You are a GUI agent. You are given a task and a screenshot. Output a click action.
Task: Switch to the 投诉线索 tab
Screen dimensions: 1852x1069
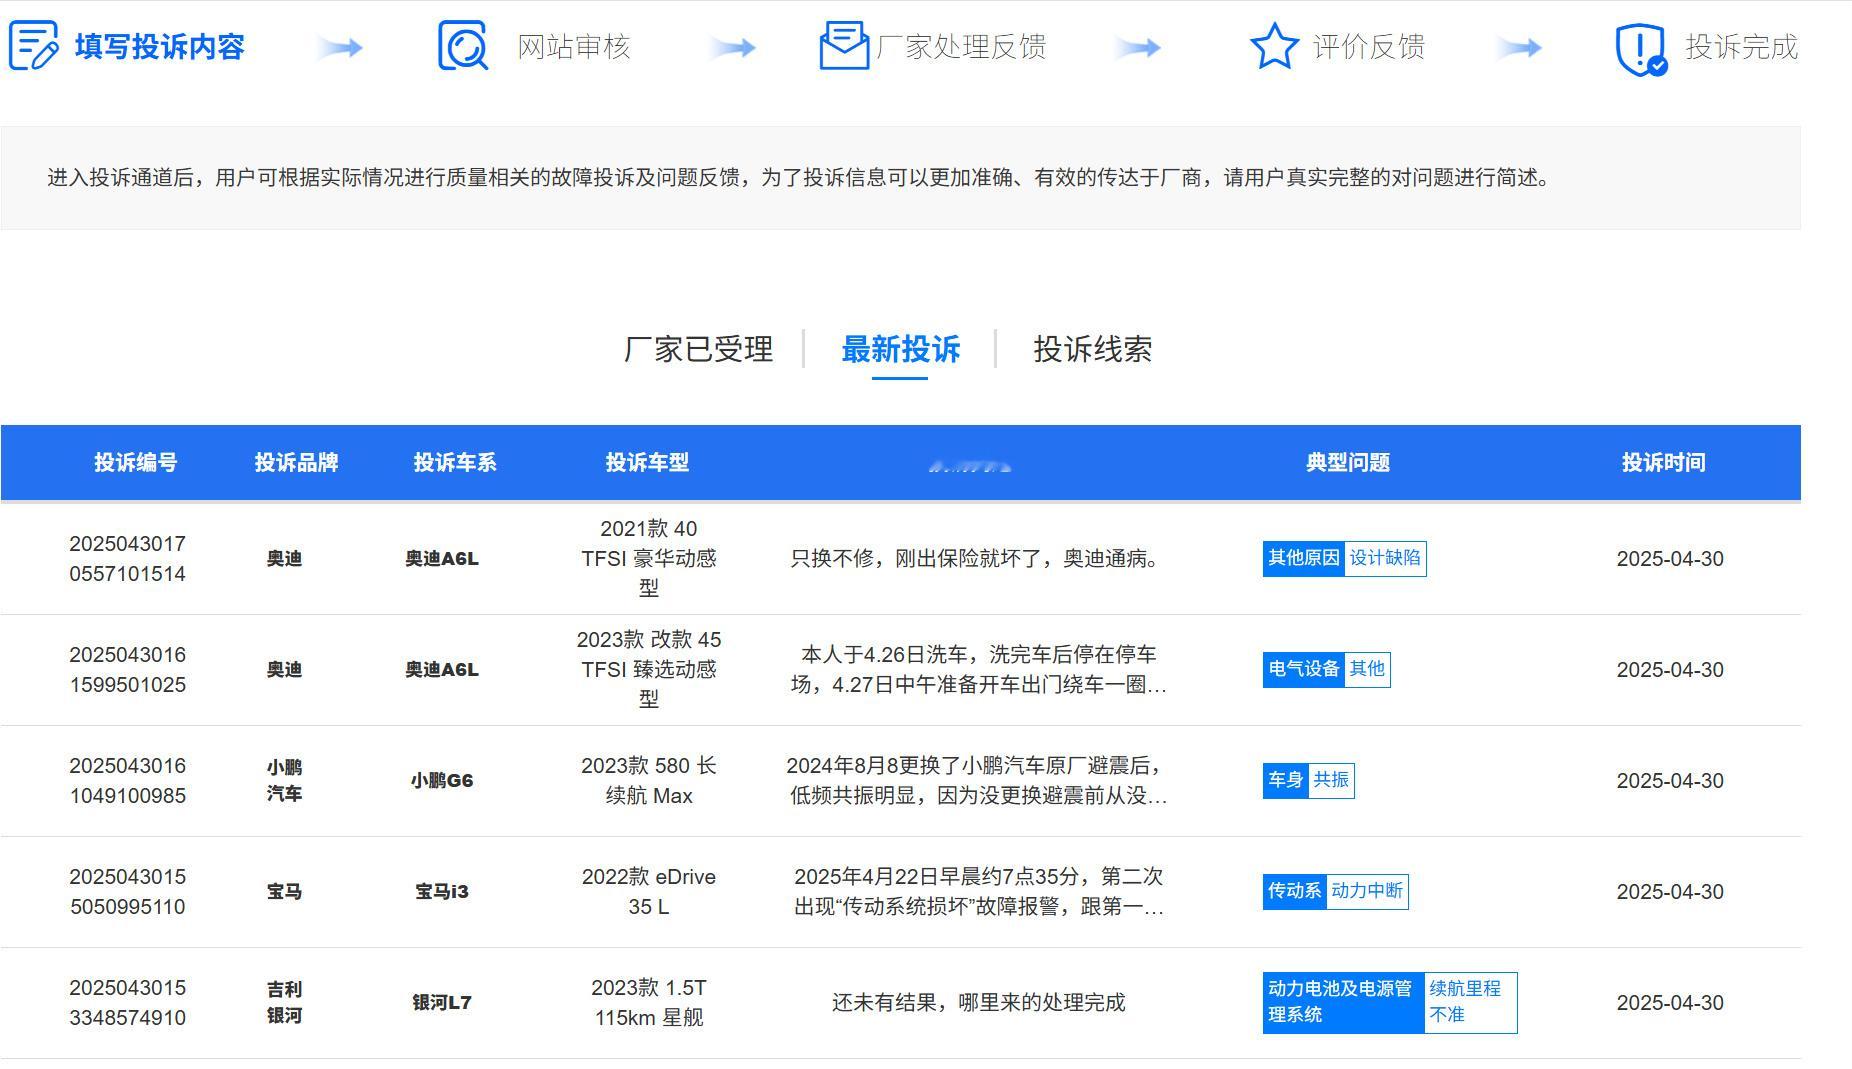[x=1092, y=349]
